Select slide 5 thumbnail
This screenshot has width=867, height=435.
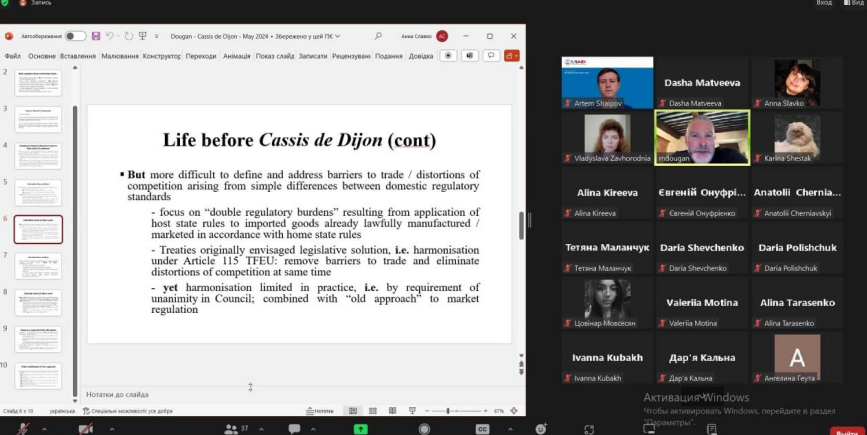click(38, 192)
